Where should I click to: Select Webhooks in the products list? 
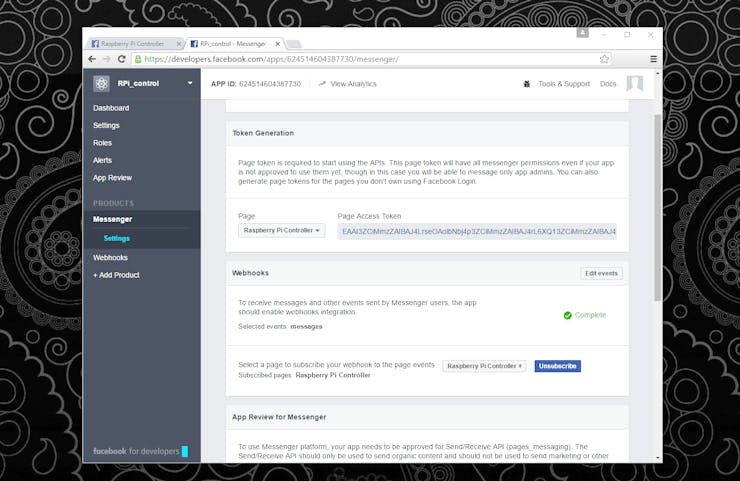(110, 258)
